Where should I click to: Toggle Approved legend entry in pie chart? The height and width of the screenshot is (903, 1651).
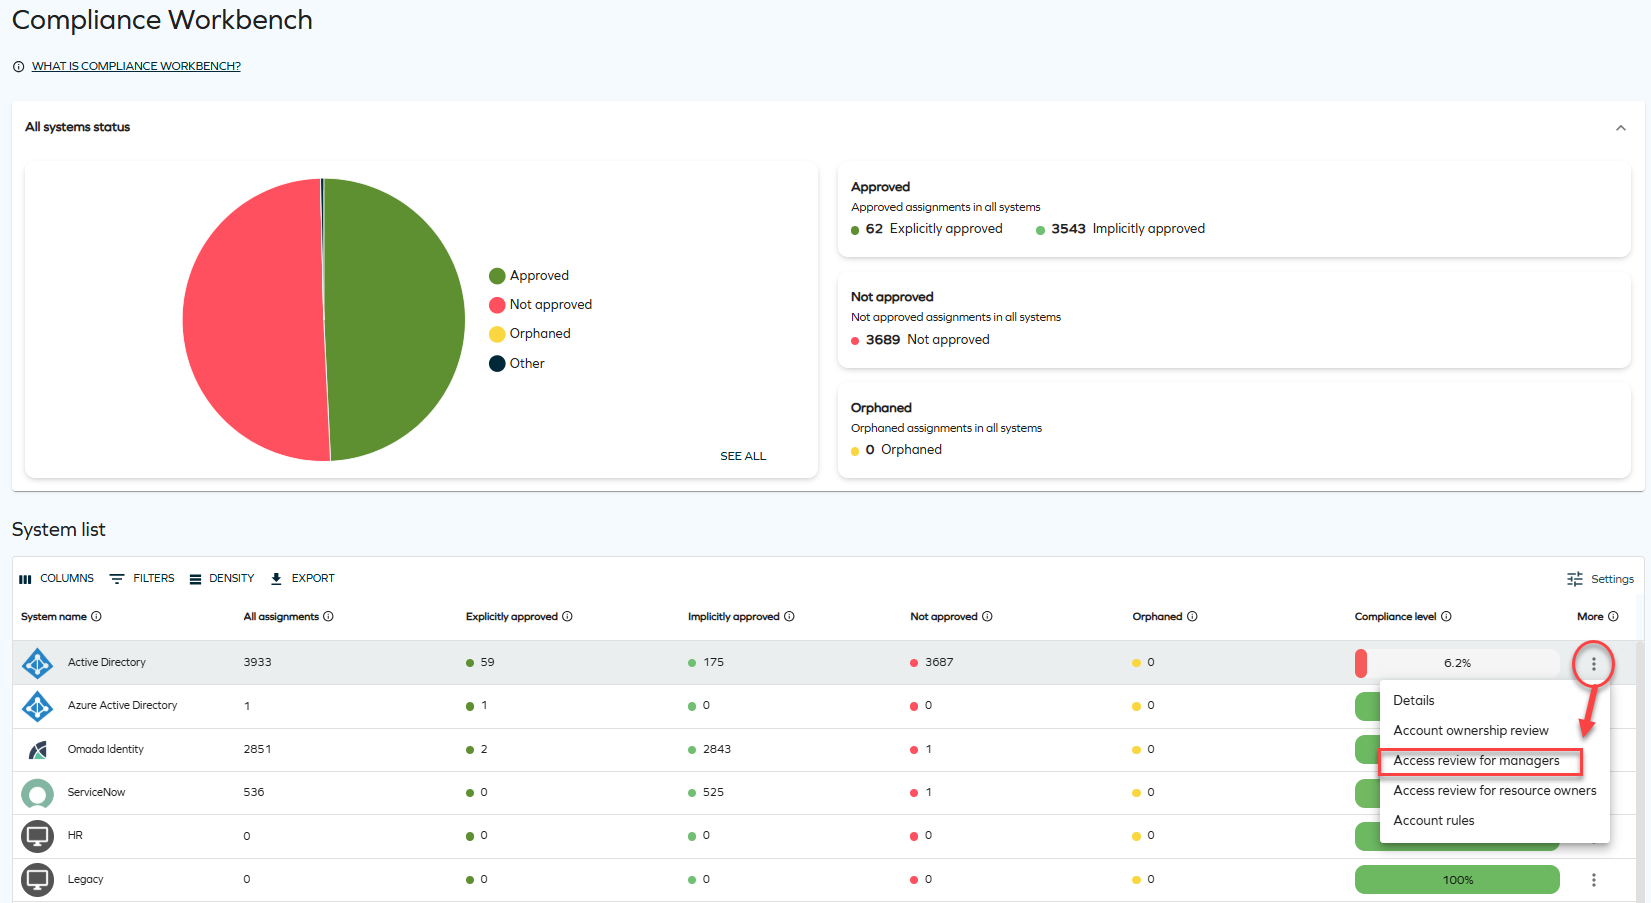[529, 276]
